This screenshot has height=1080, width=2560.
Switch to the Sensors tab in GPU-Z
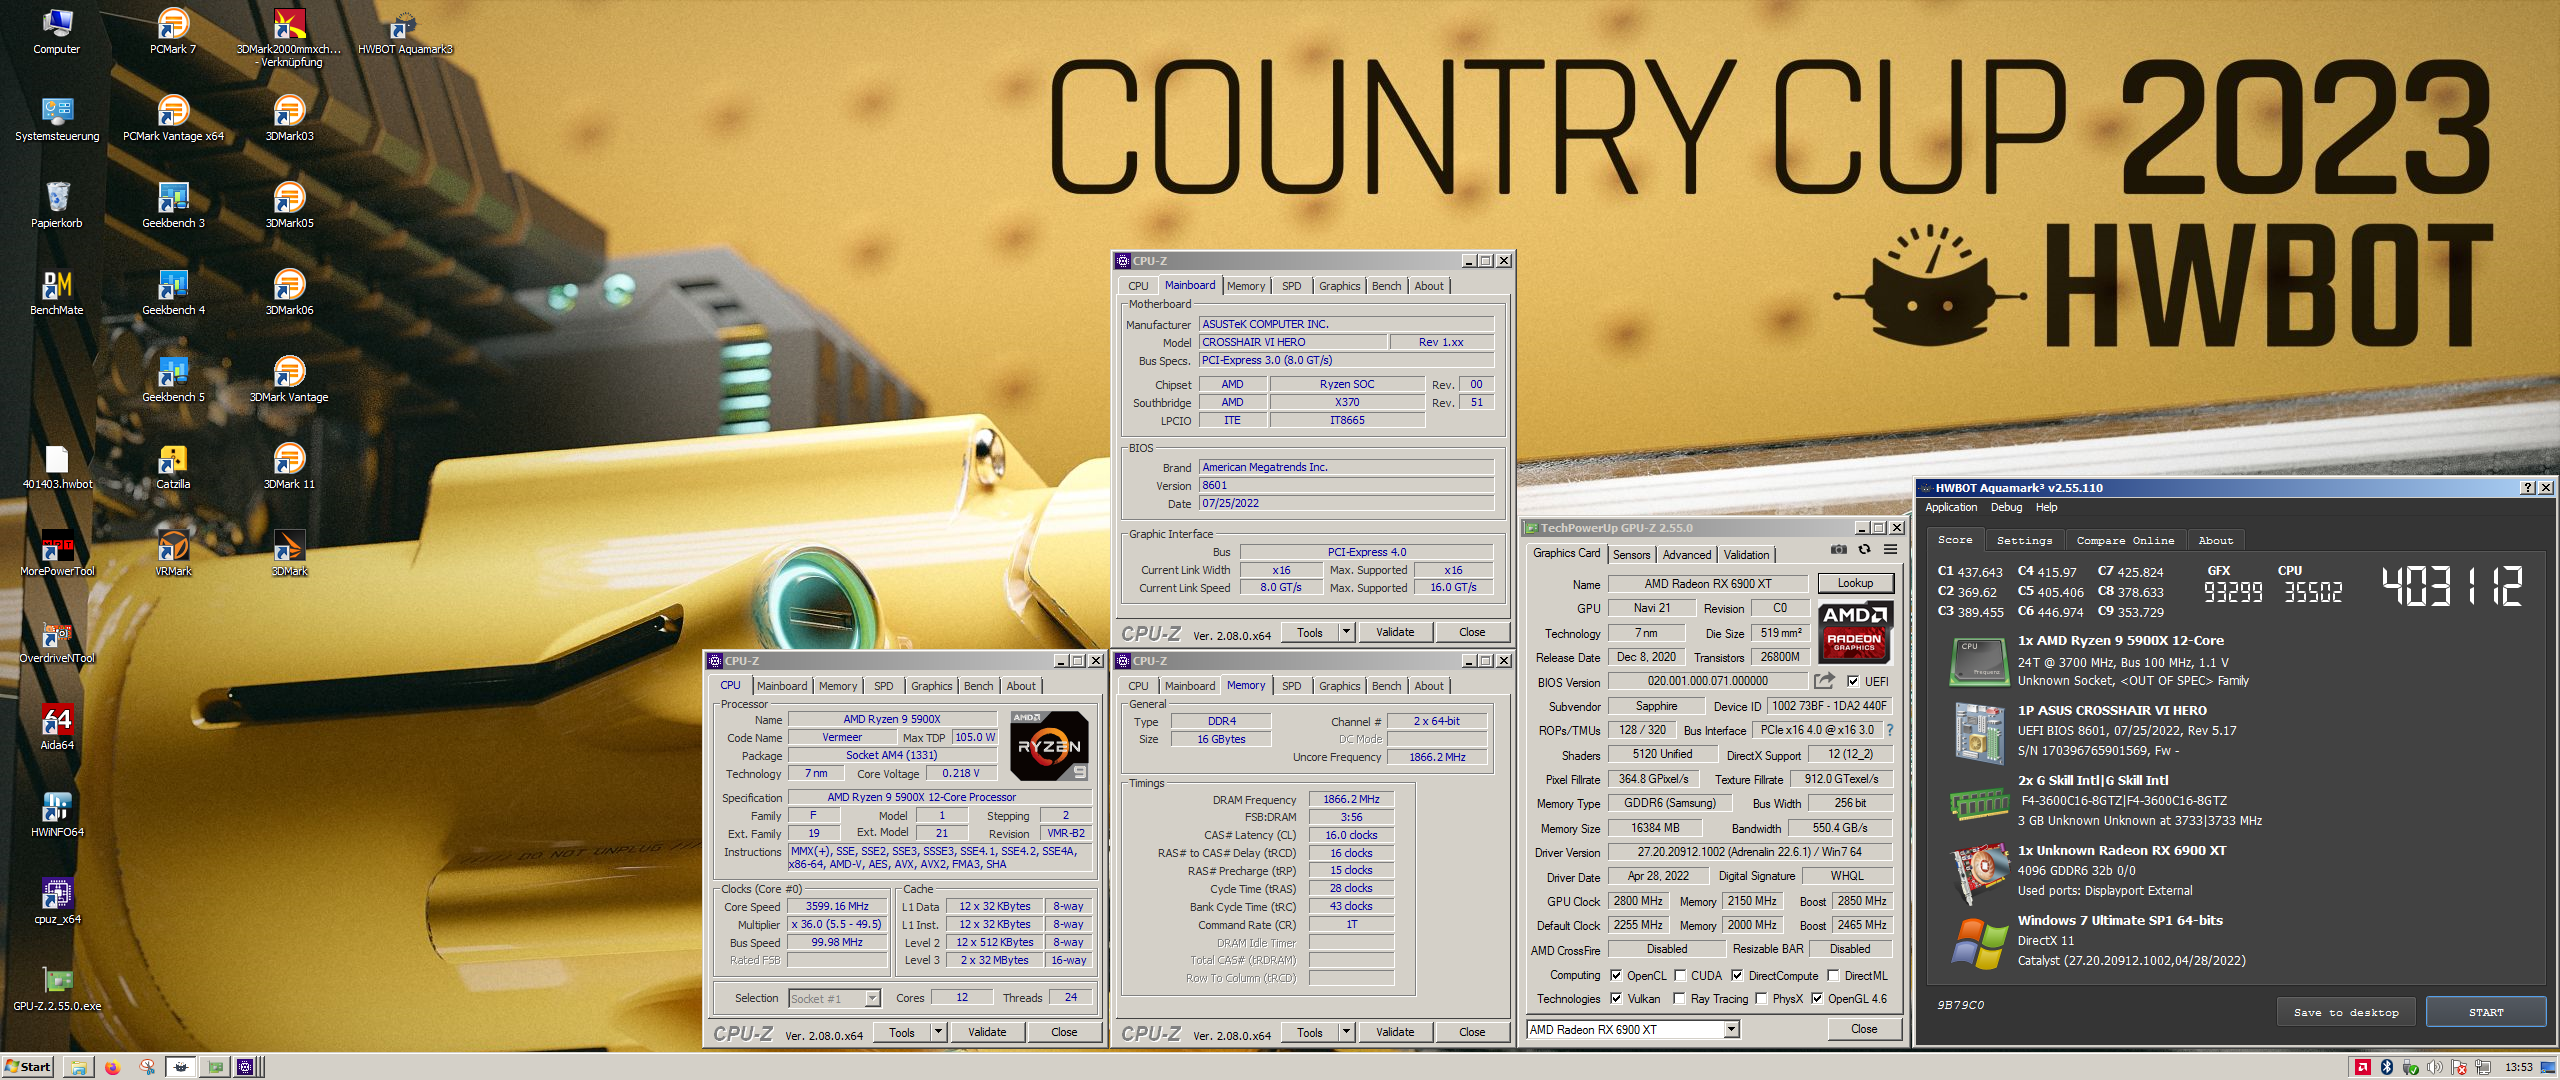click(x=1631, y=555)
